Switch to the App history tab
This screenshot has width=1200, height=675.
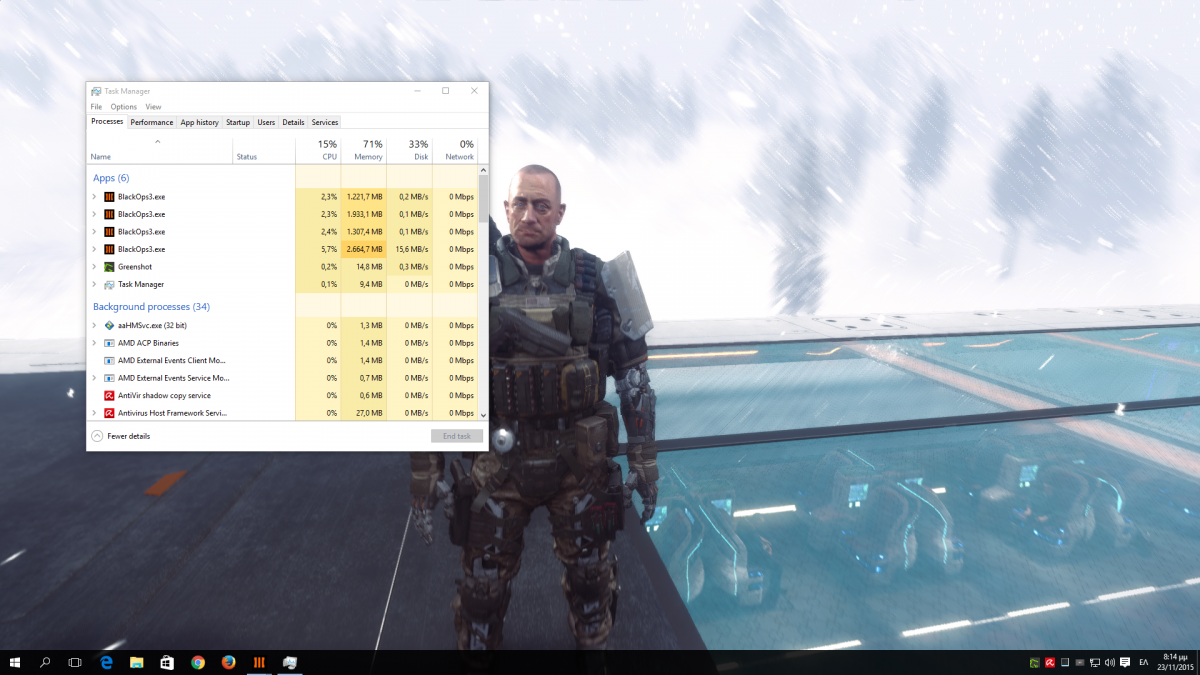[200, 122]
